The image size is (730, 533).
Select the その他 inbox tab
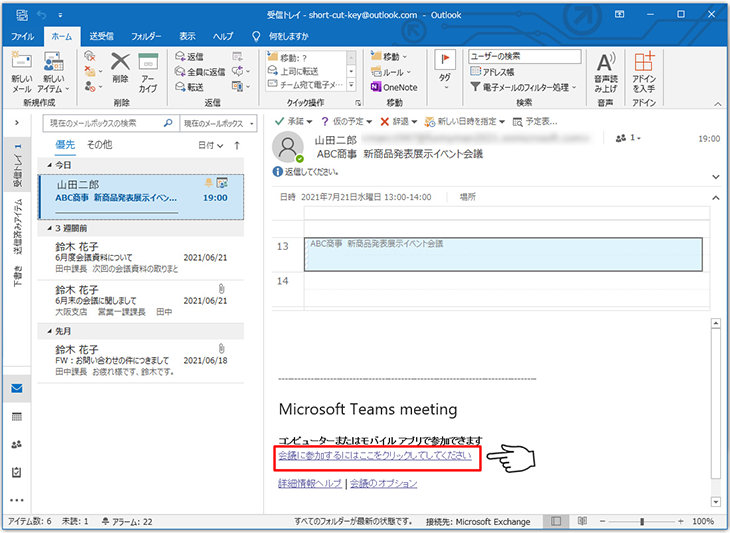(x=99, y=145)
